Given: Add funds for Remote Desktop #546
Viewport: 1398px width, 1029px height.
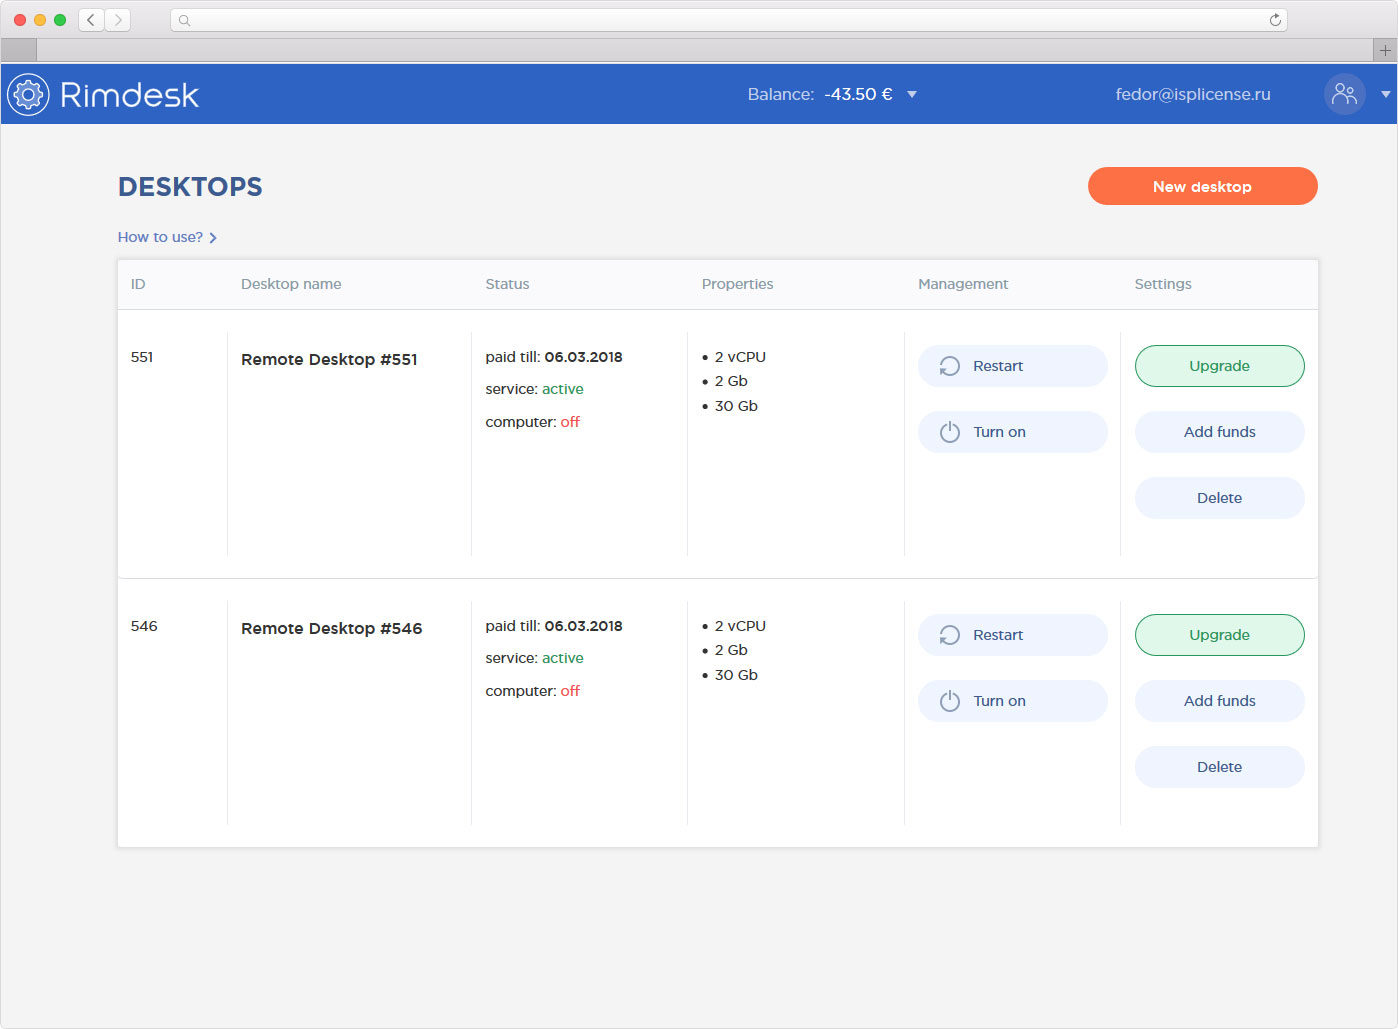Looking at the screenshot, I should tap(1219, 701).
